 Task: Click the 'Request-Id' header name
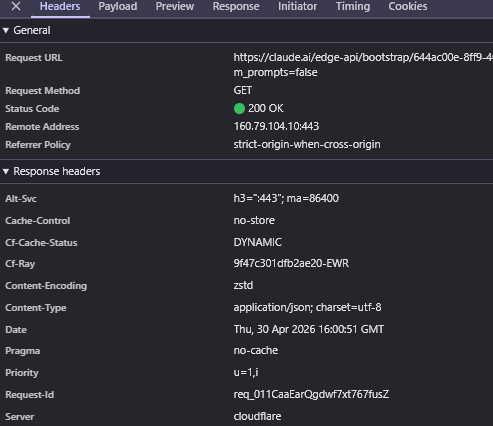(30, 395)
